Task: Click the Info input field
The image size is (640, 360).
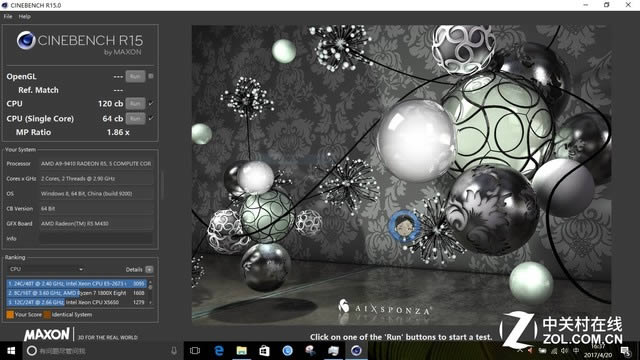Action: coord(96,238)
